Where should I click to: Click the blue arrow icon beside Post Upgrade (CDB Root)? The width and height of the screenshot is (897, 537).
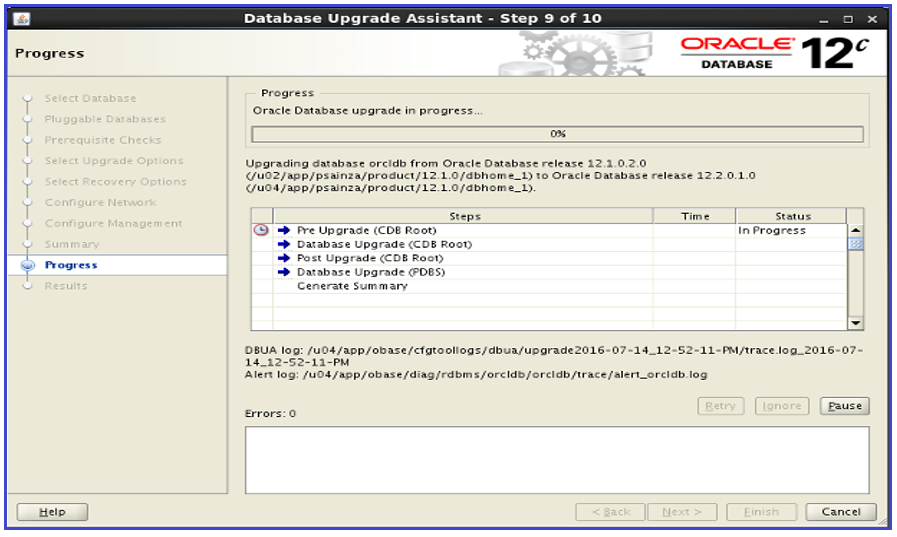pyautogui.click(x=284, y=258)
